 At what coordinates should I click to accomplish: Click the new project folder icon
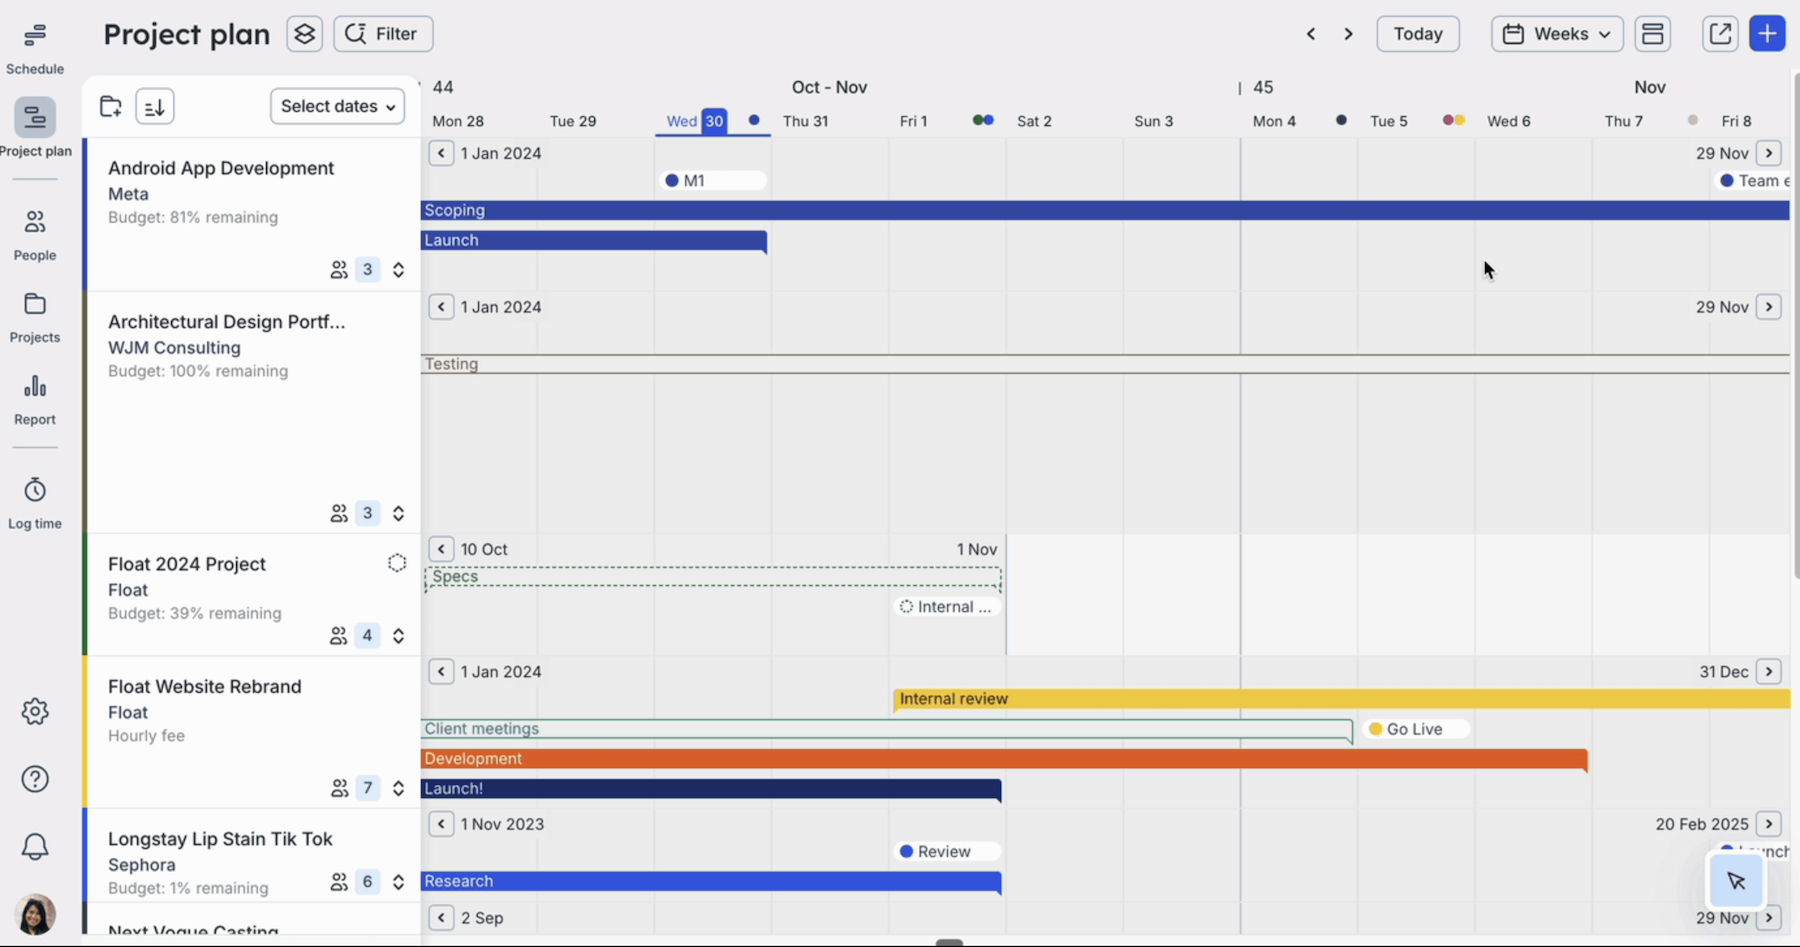111,107
